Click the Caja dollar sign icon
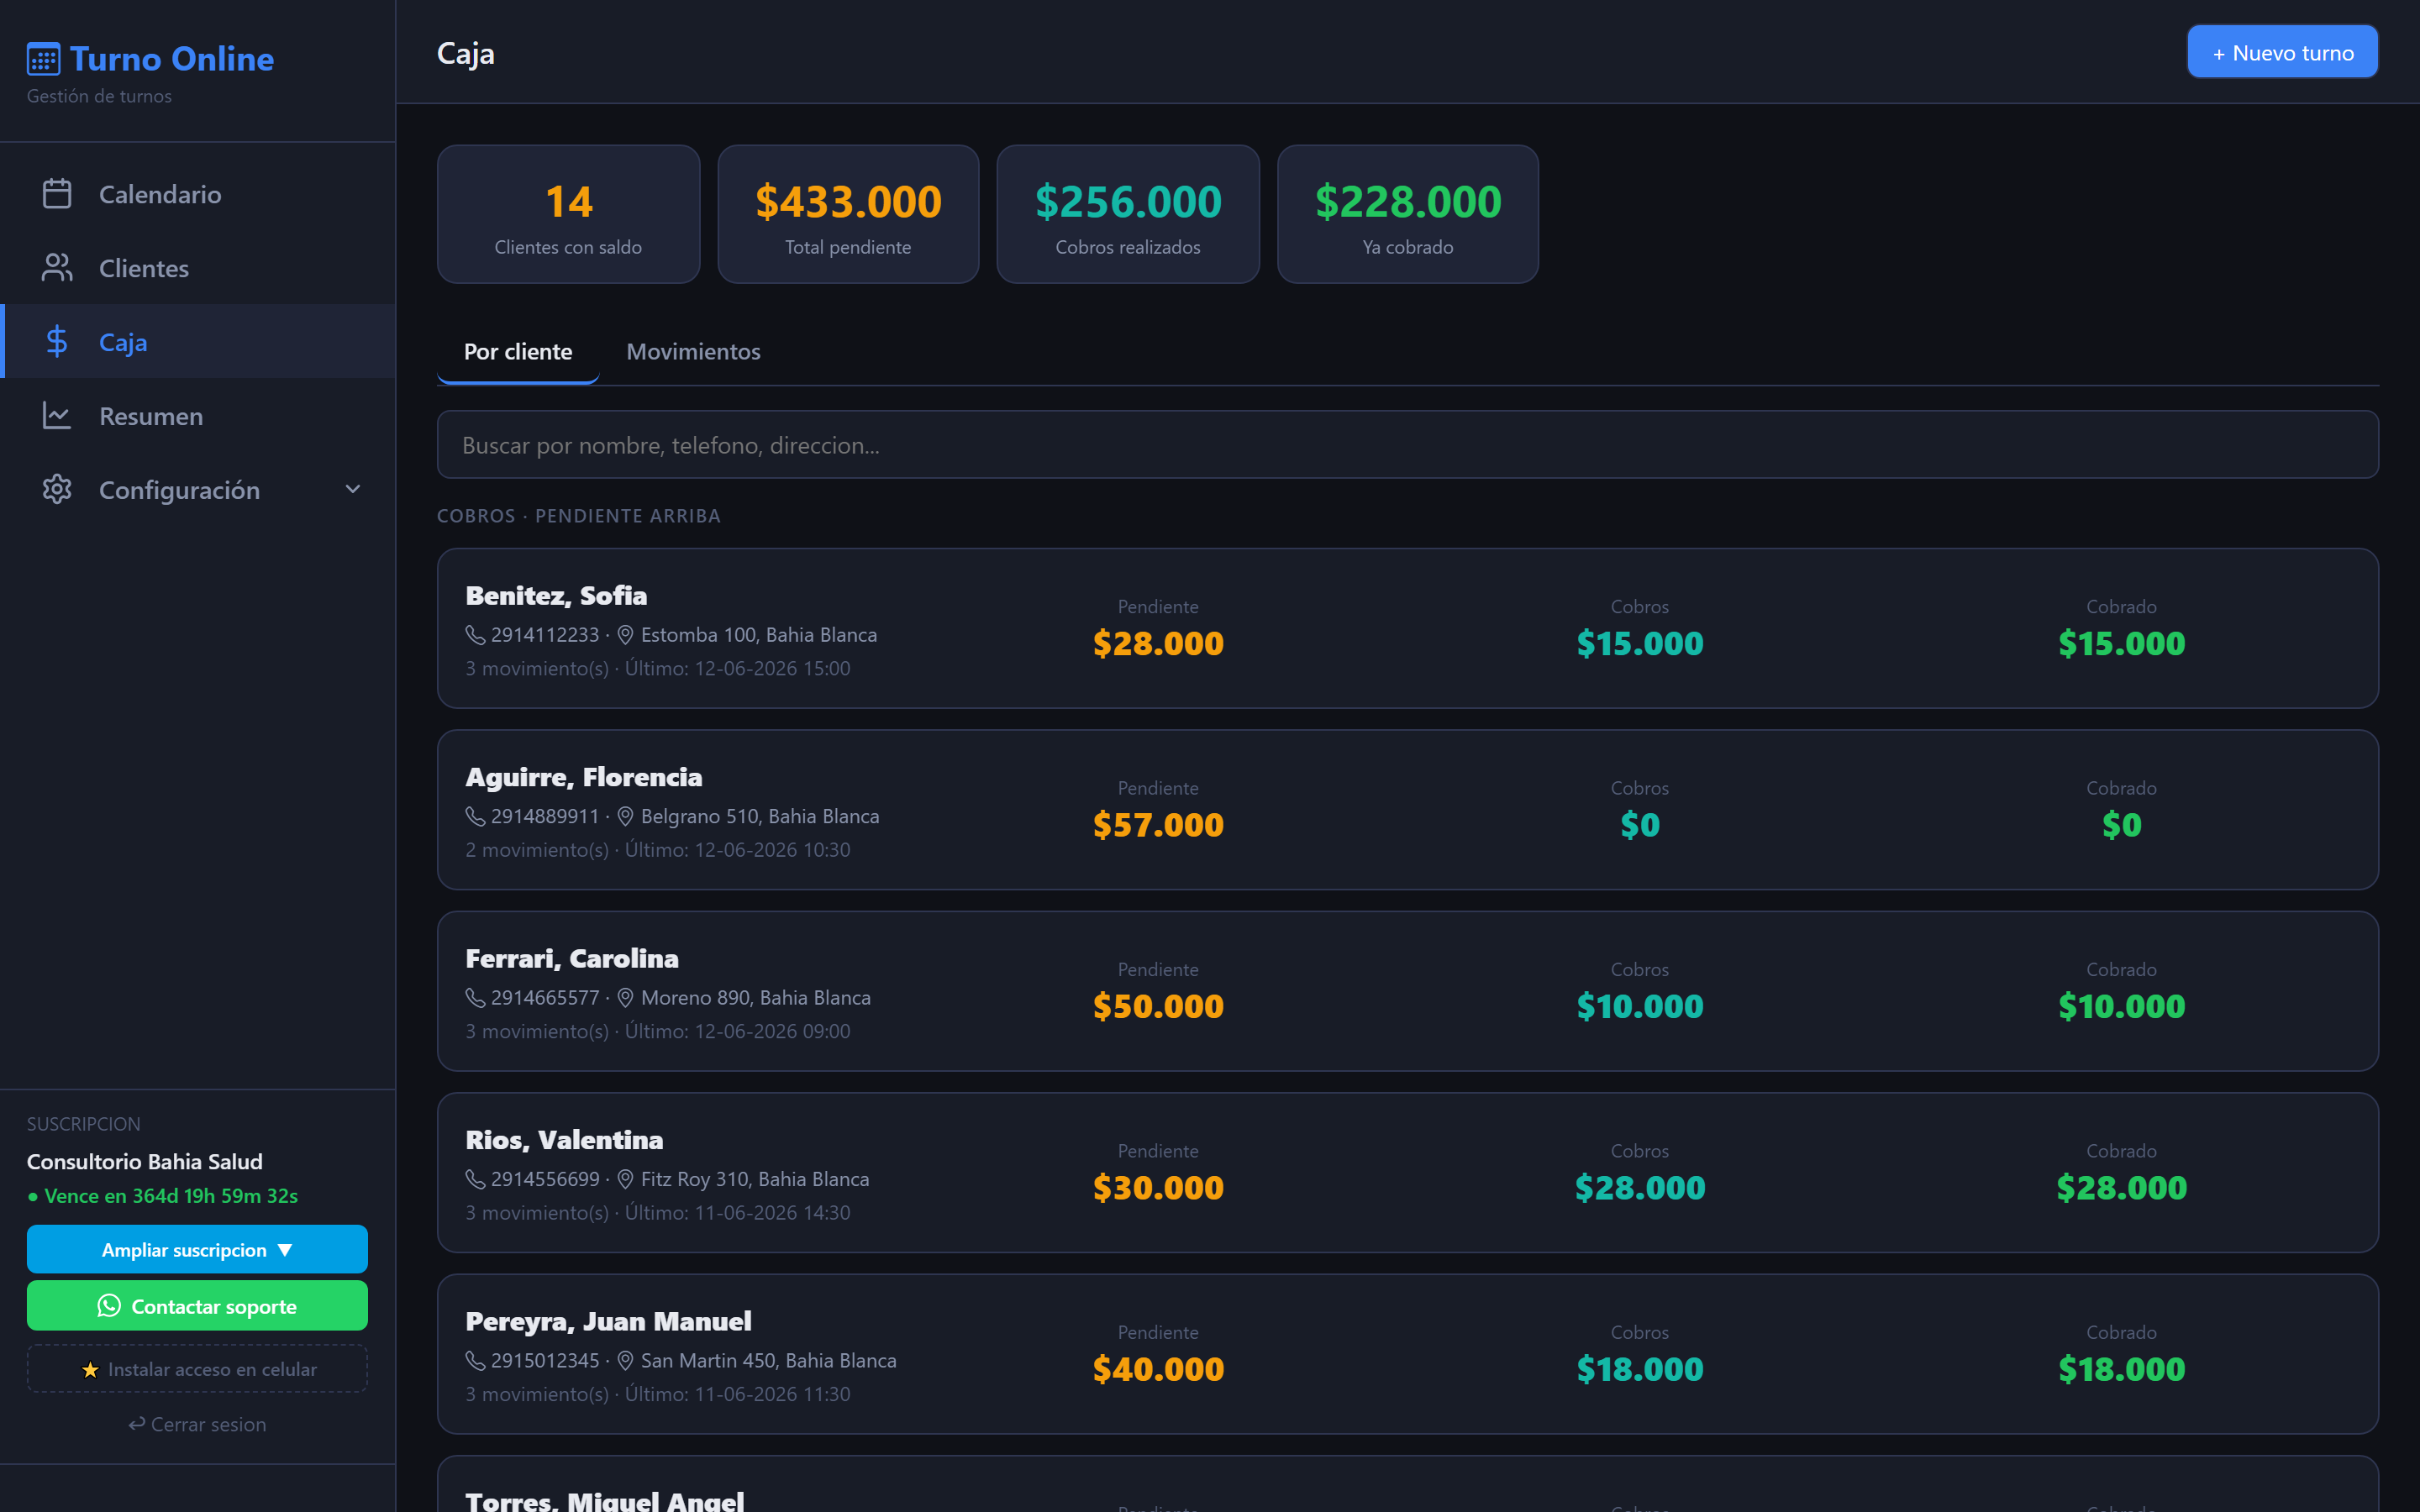The height and width of the screenshot is (1512, 2420). click(57, 342)
